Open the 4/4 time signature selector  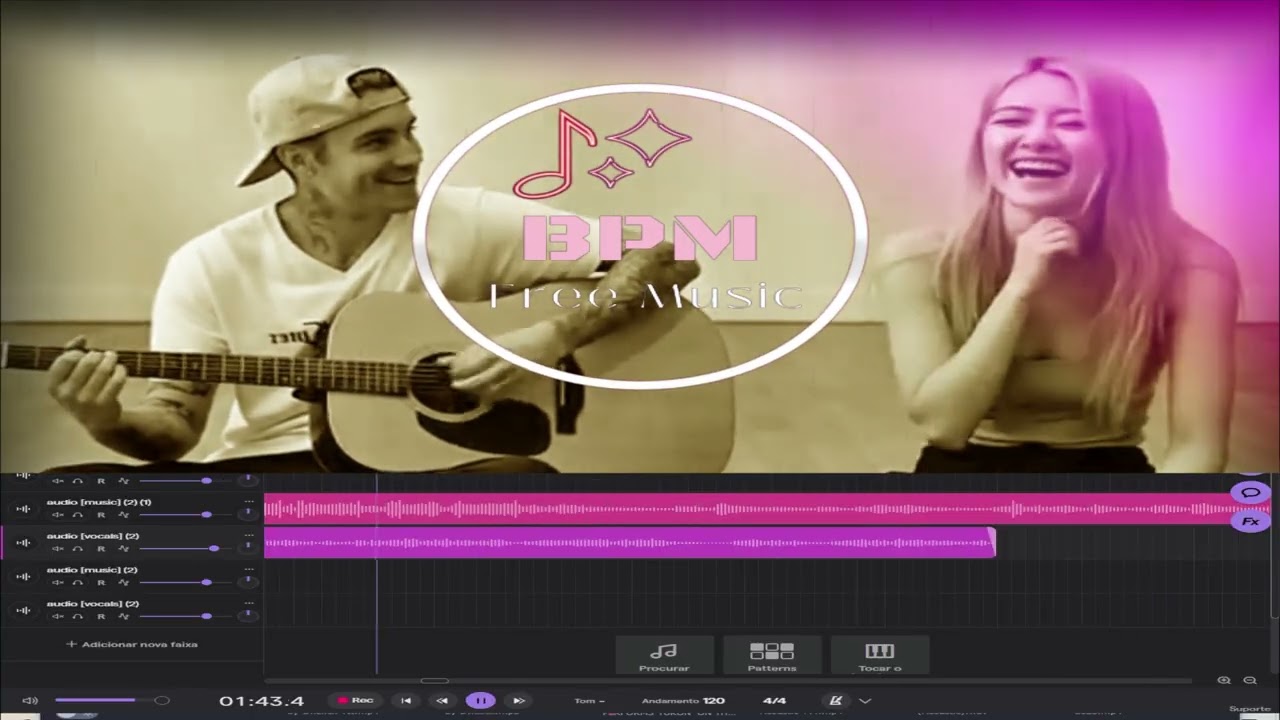[774, 701]
